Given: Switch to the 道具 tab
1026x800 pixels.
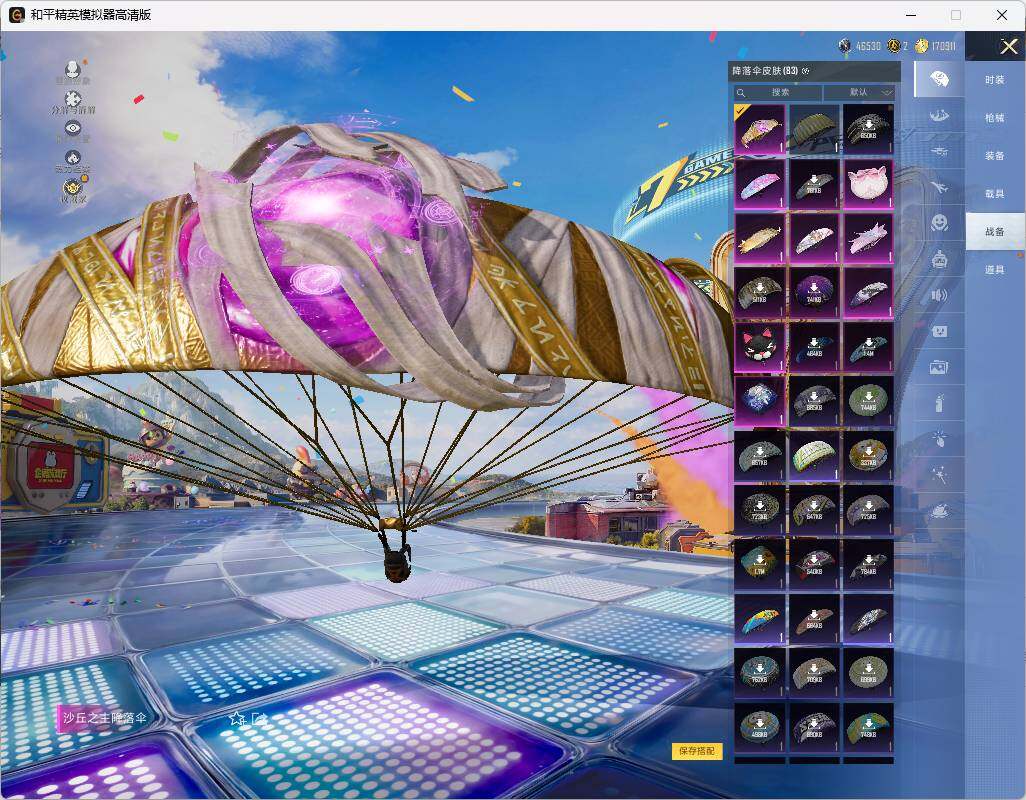Looking at the screenshot, I should [x=995, y=270].
